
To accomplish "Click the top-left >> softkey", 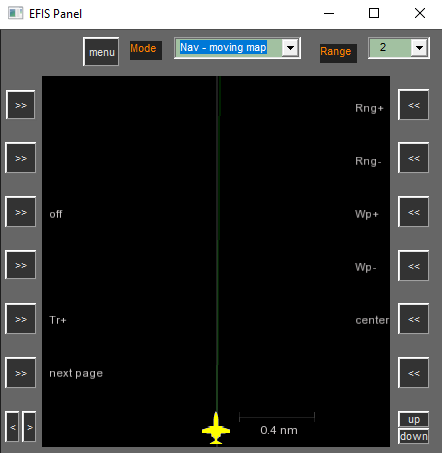I will [21, 105].
